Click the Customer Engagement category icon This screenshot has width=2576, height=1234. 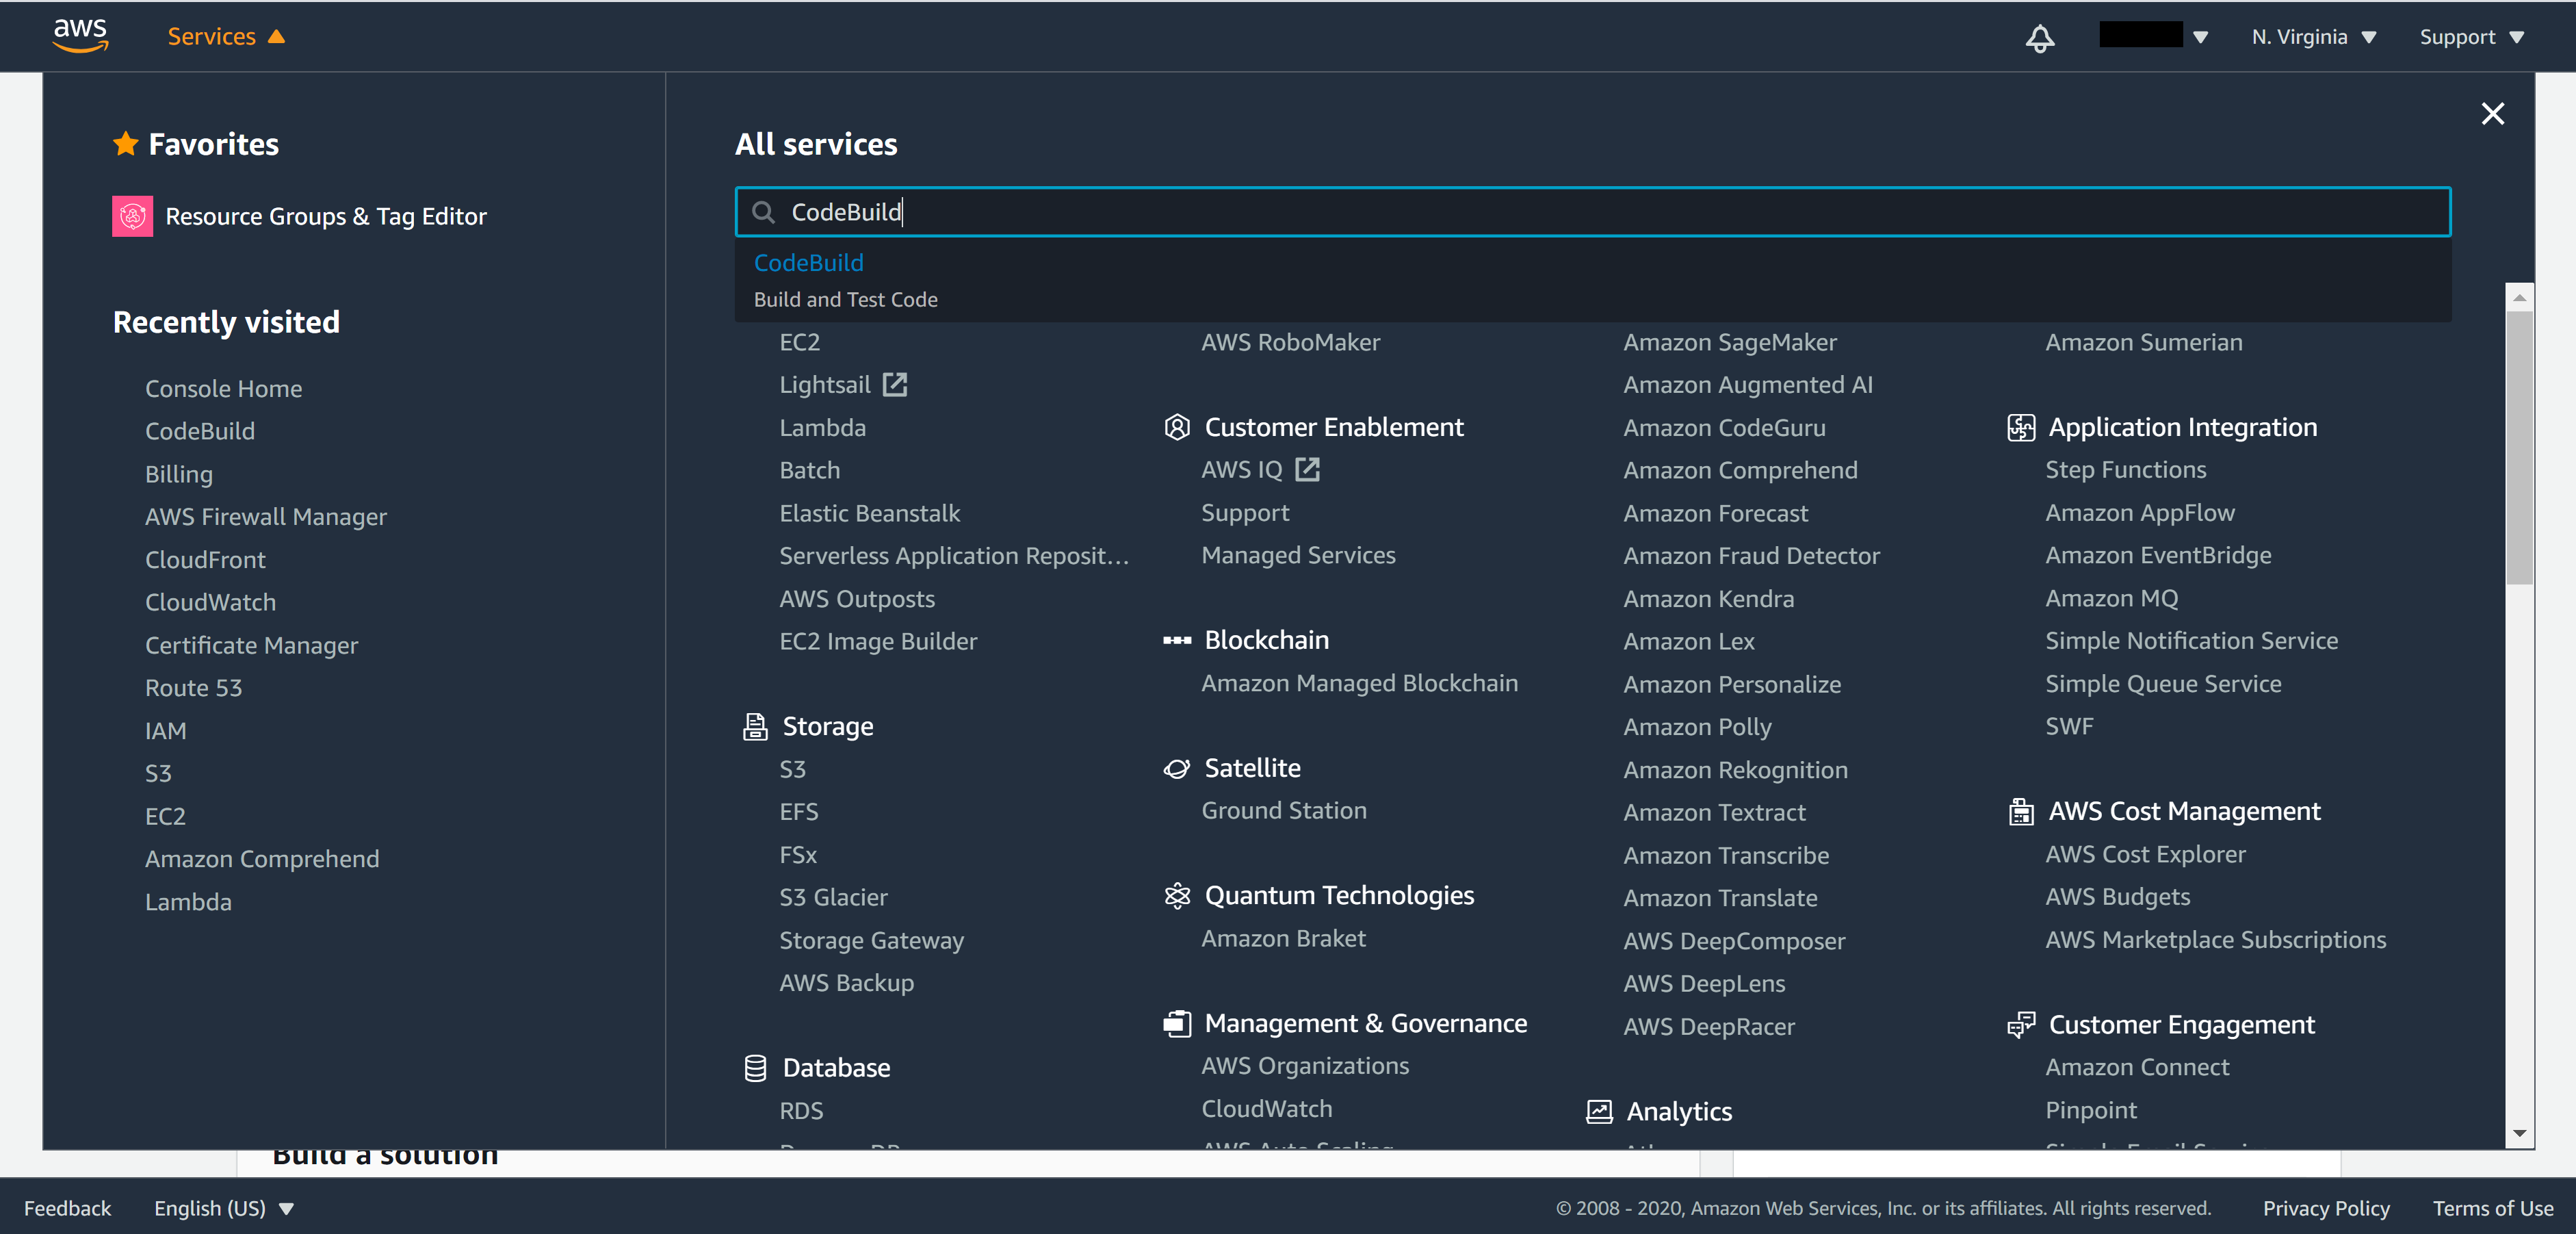(x=2021, y=1024)
